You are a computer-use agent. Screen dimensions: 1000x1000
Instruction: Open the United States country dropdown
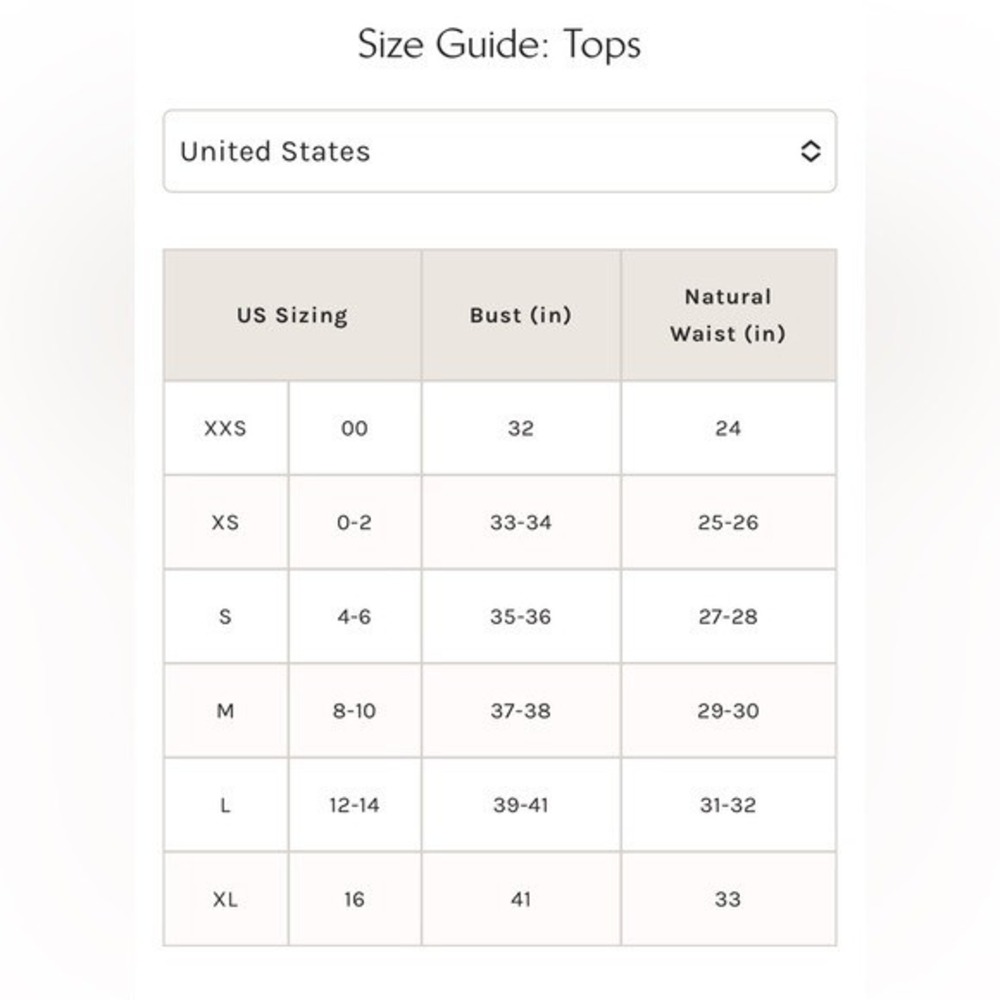point(499,151)
